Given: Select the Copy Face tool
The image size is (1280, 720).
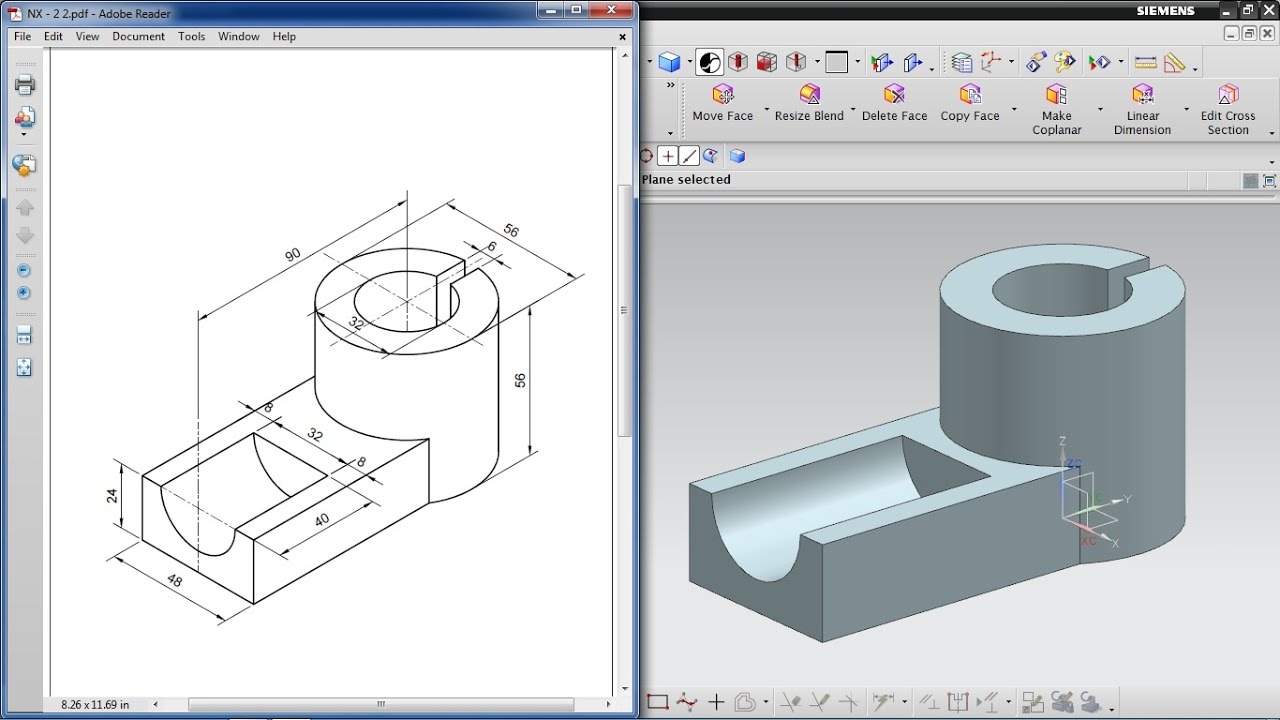Looking at the screenshot, I should [970, 103].
